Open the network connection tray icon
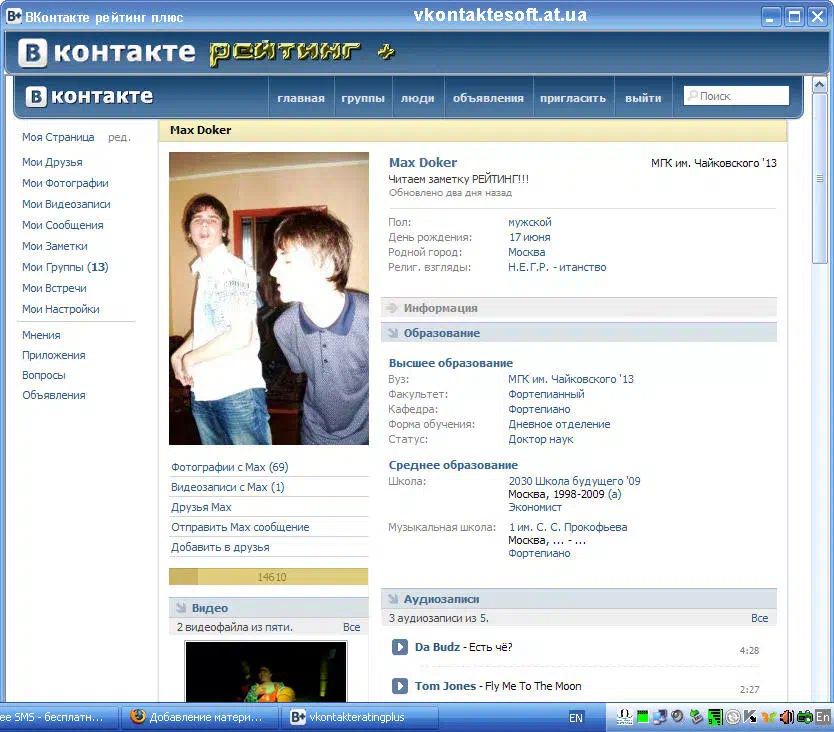Image resolution: width=834 pixels, height=732 pixels. tap(661, 717)
